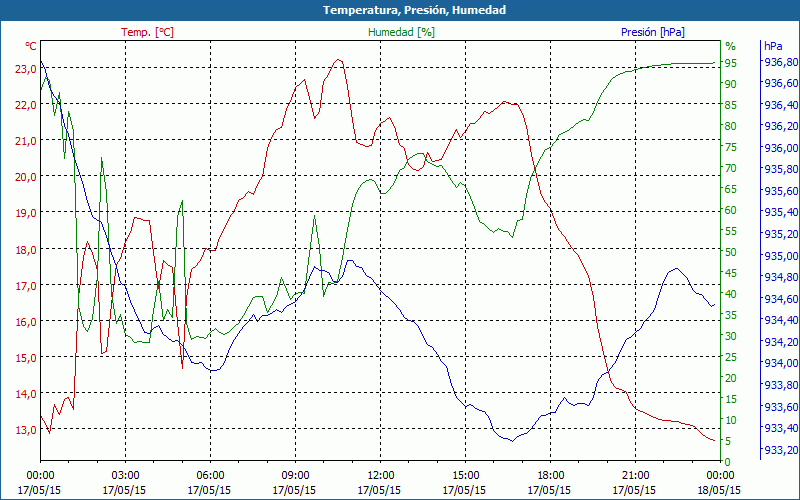Click the "03:00" time axis label
Image resolution: width=800 pixels, height=500 pixels.
tap(126, 476)
